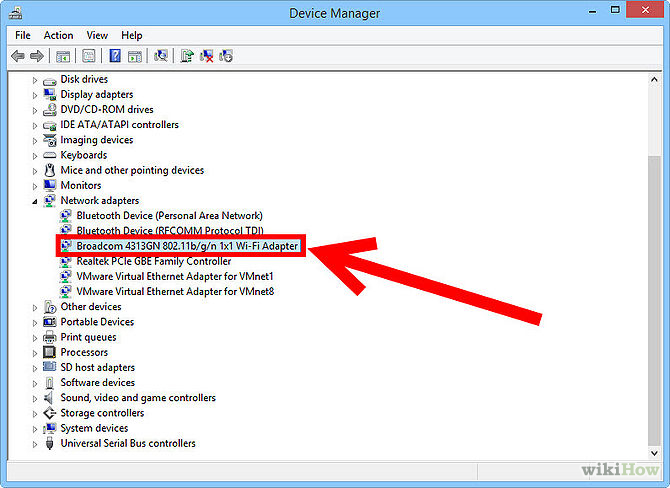Click the IDE ATA/ATAPI controllers icon
This screenshot has width=670, height=488.
50,125
